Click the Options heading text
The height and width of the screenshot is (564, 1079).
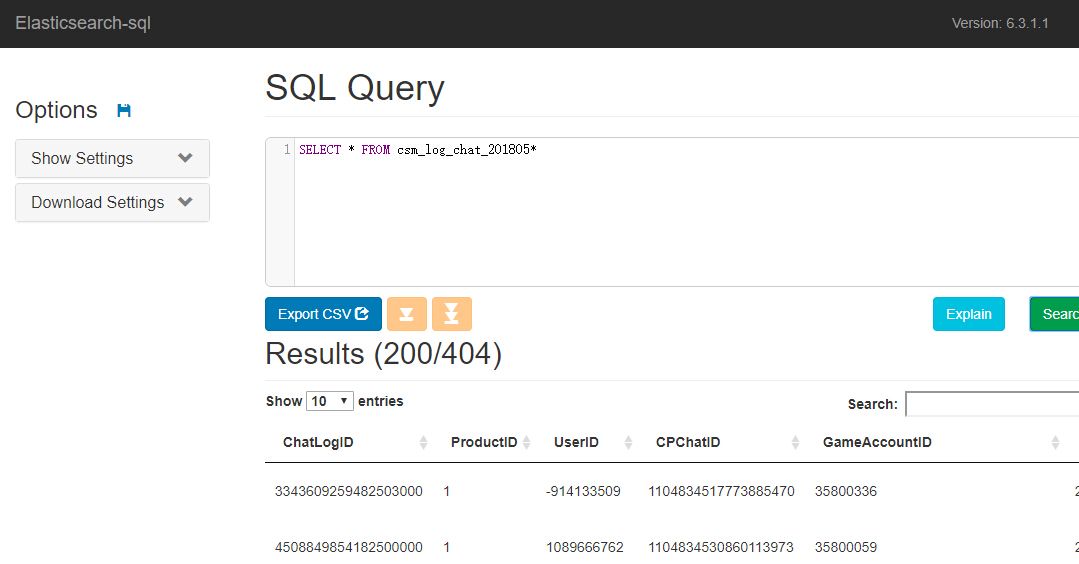pyautogui.click(x=56, y=110)
